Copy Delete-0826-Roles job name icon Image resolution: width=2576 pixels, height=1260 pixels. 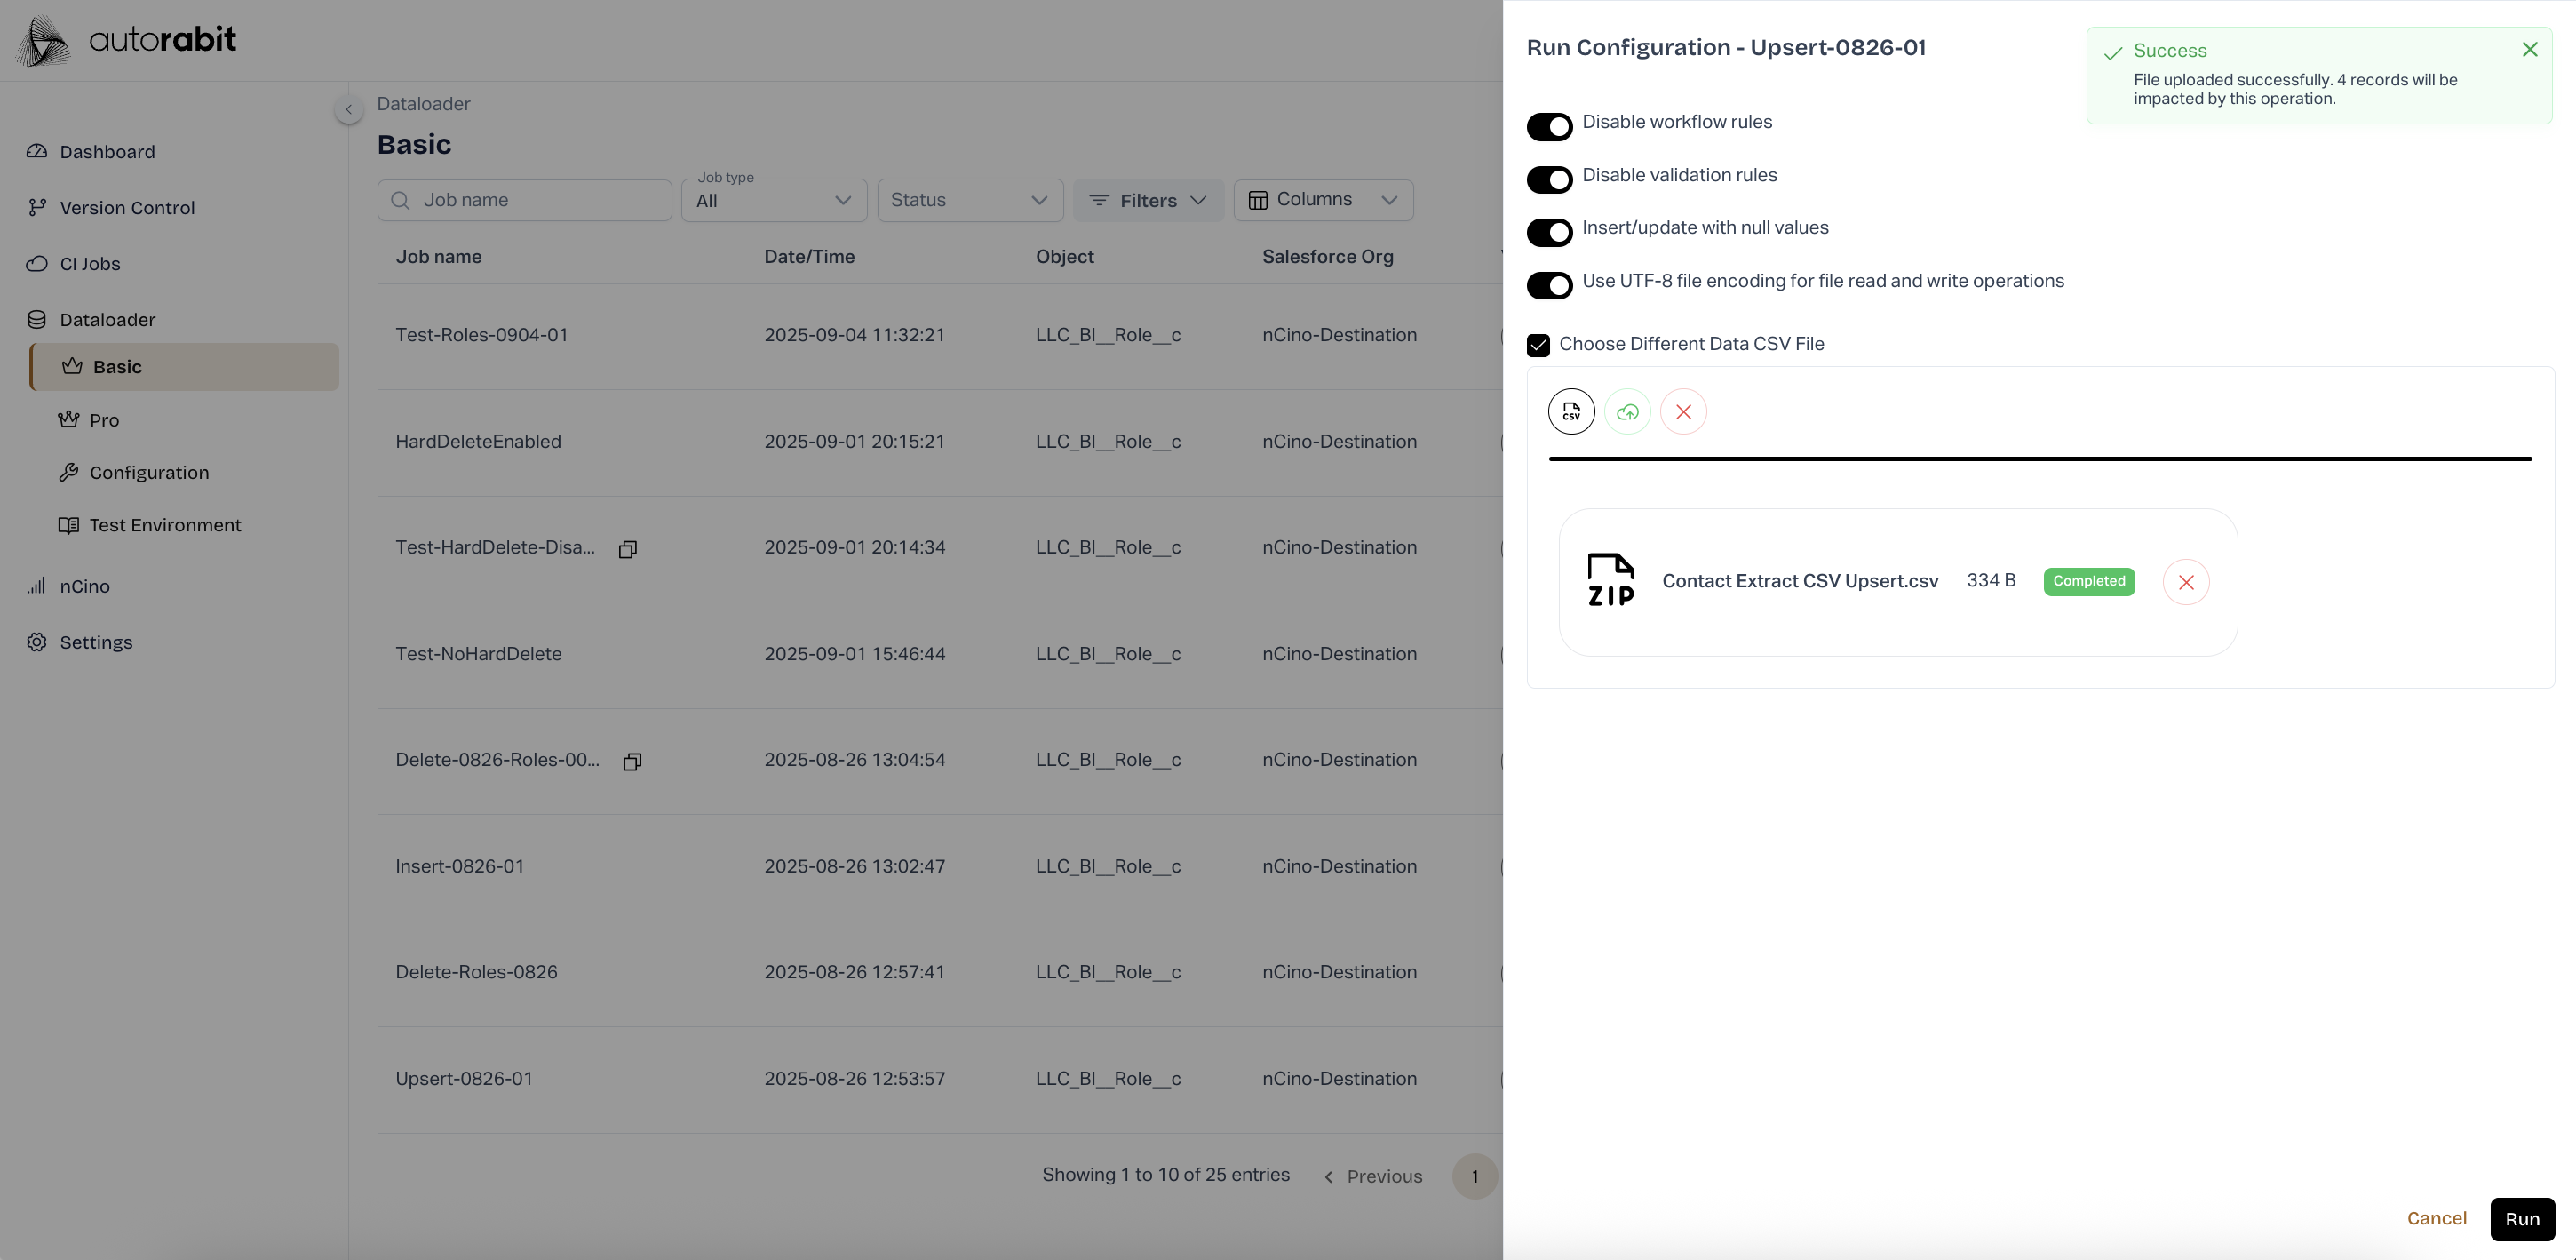[x=632, y=762]
